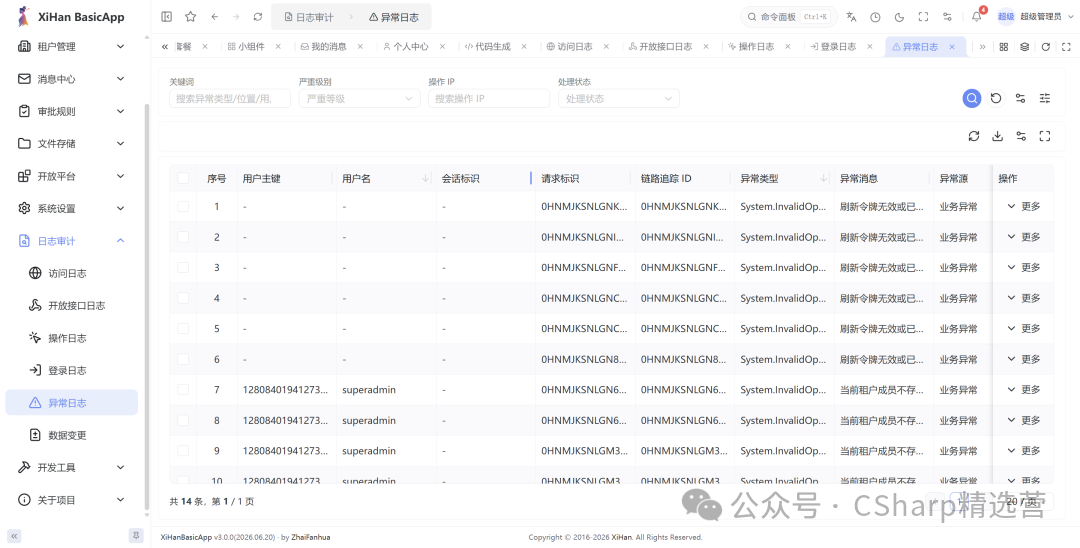This screenshot has height=548, width=1080.
Task: Click 操作 IP search input
Action: [x=489, y=98]
